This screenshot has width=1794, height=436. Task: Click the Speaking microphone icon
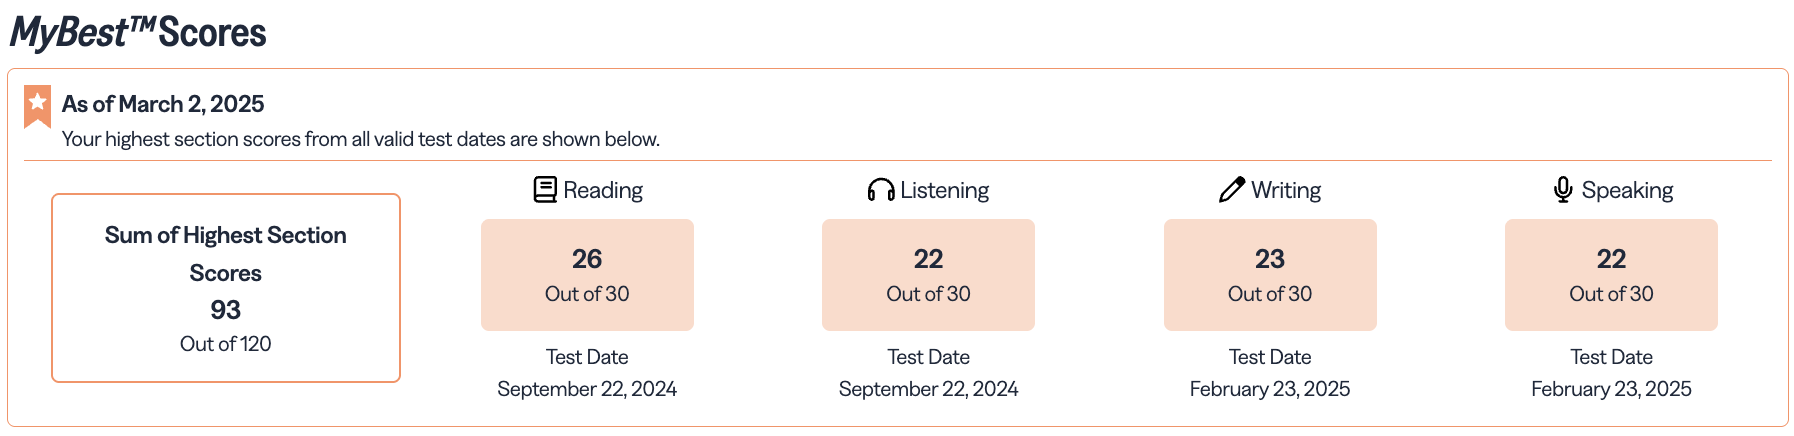tap(1563, 190)
